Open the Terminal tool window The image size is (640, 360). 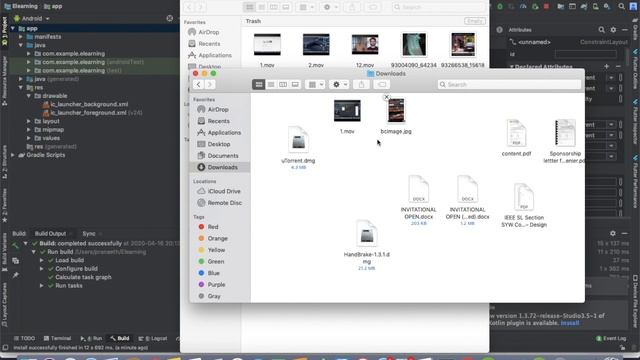57,338
